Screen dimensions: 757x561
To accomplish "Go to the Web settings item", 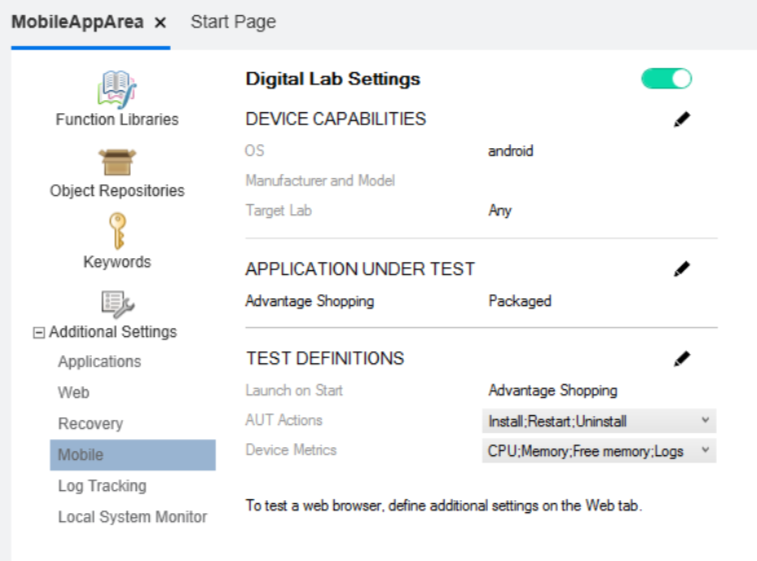I will click(x=74, y=393).
